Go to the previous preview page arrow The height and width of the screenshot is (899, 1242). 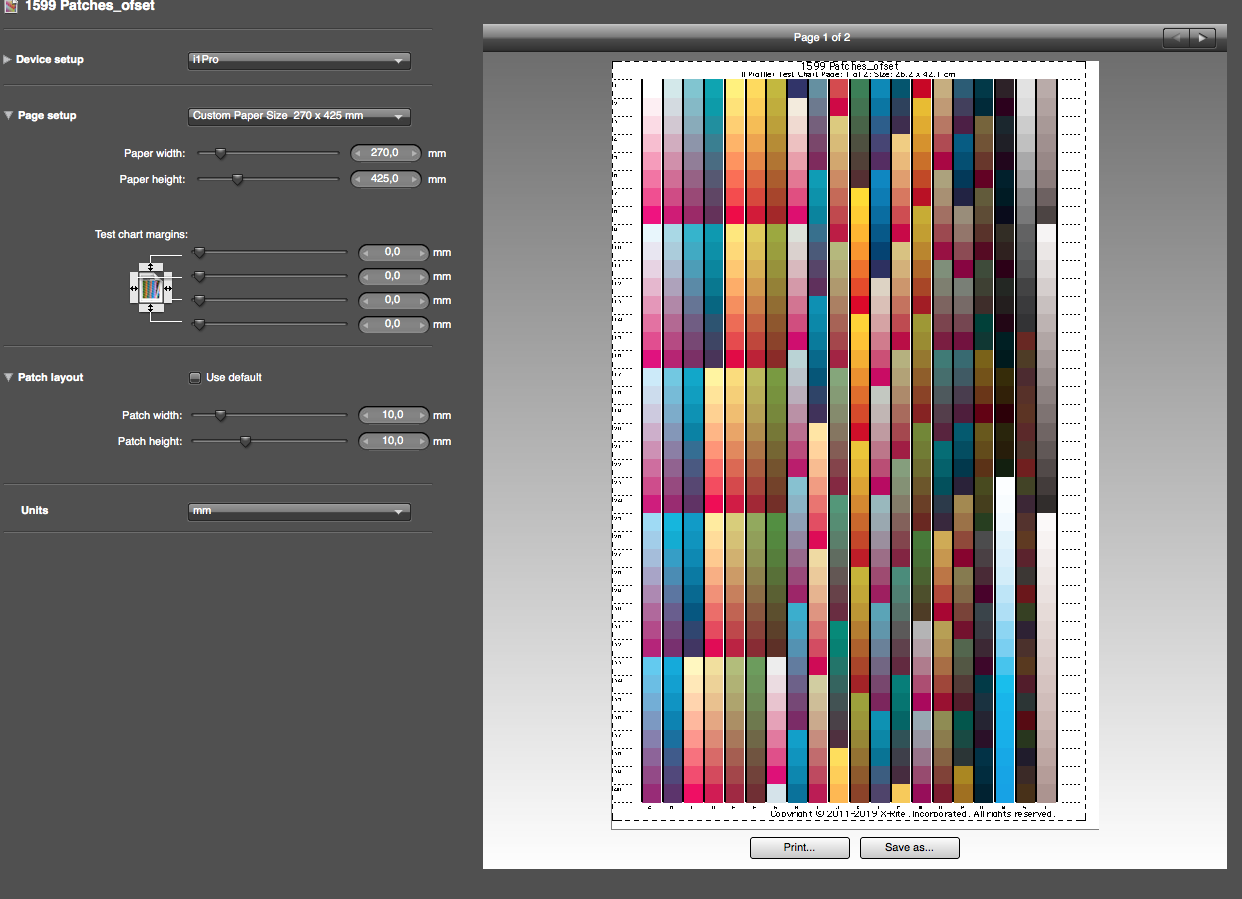pyautogui.click(x=1176, y=37)
